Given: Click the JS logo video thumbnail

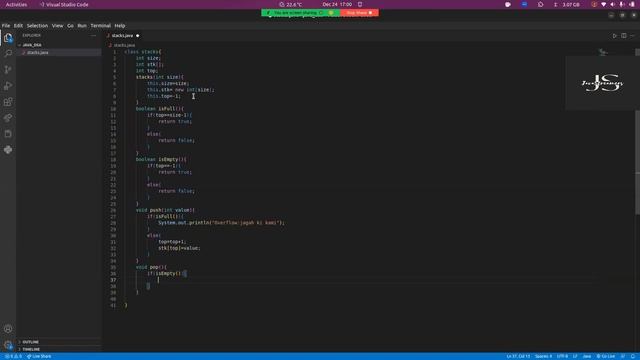Looking at the screenshot, I should [x=602, y=83].
